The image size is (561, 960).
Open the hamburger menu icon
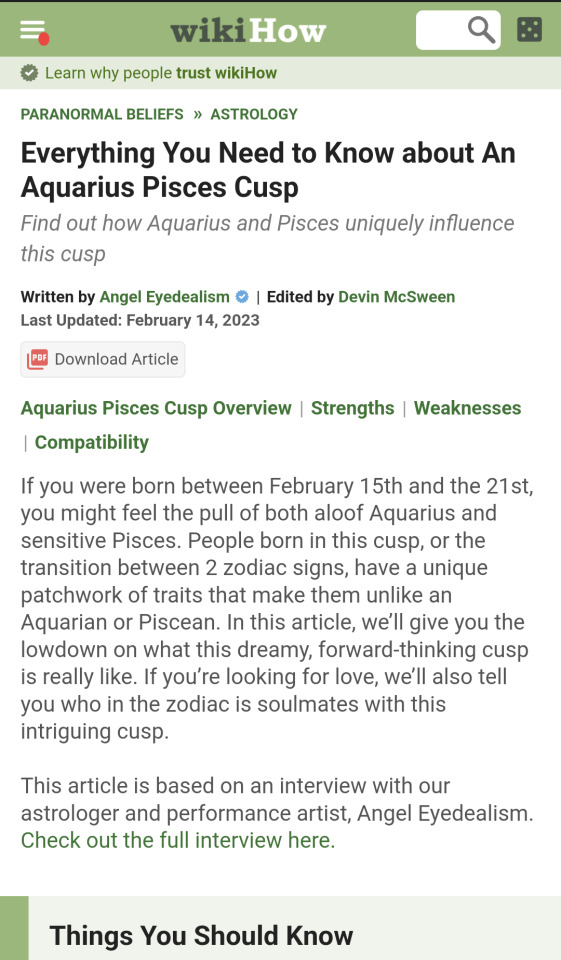(x=32, y=29)
